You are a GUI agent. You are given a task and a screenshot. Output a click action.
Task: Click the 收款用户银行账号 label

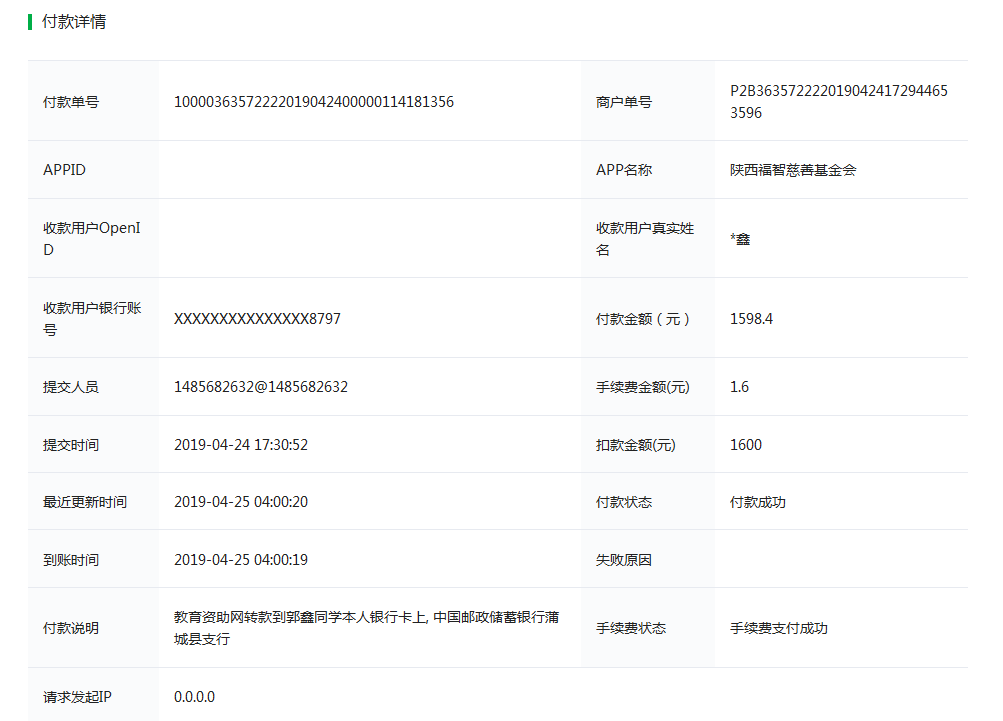[x=92, y=319]
